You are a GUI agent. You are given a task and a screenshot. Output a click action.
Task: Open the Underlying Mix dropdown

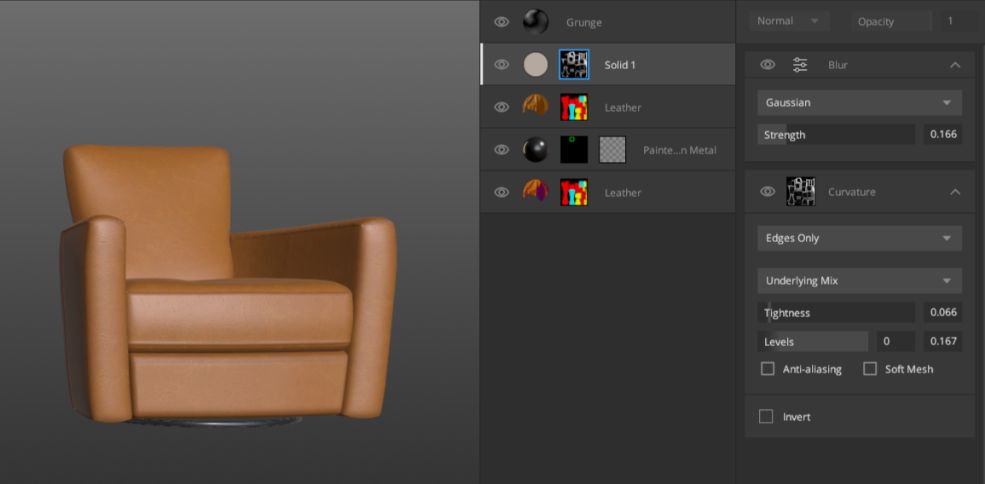point(859,281)
